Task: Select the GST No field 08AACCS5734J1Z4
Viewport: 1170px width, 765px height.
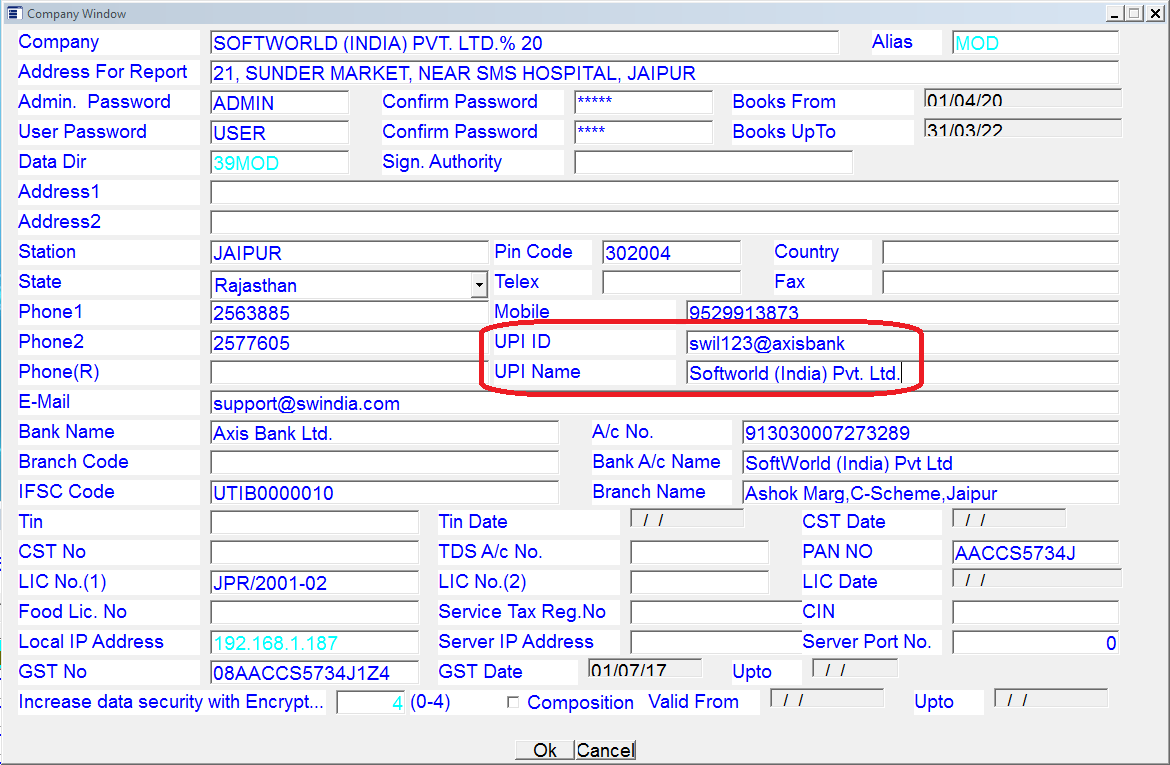Action: point(314,672)
